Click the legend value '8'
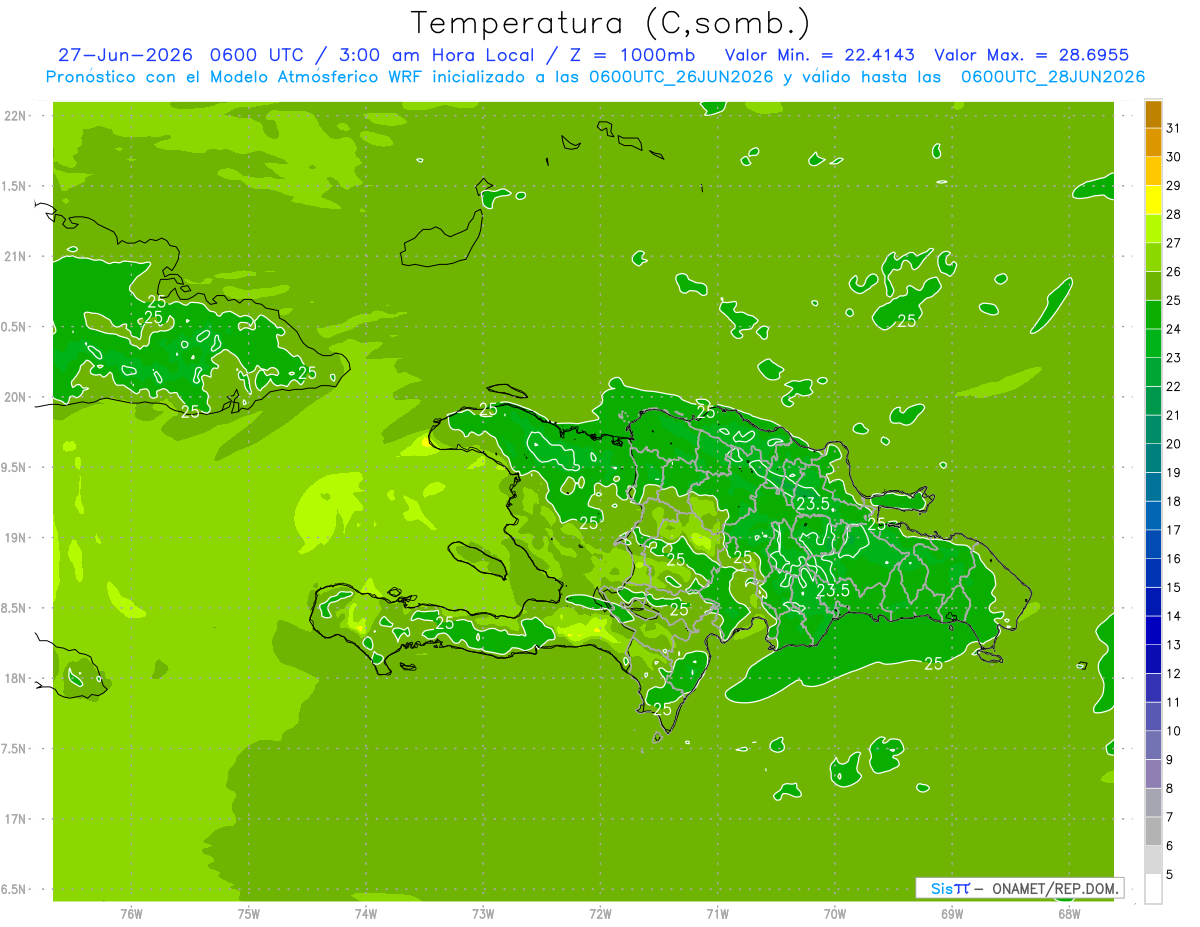 point(1170,788)
